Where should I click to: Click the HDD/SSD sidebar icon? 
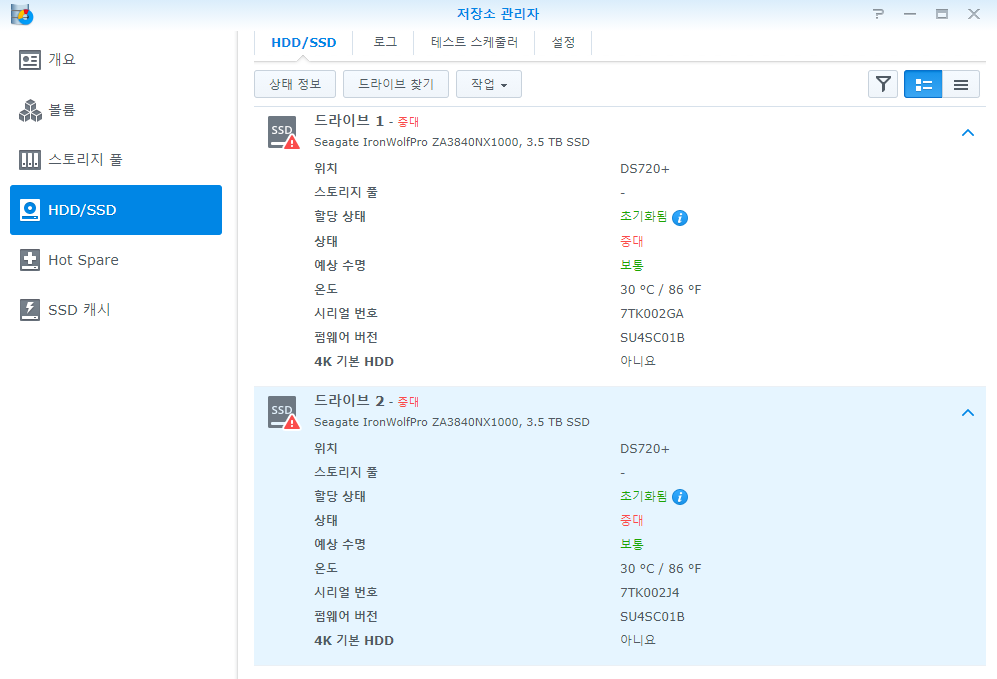(x=29, y=210)
